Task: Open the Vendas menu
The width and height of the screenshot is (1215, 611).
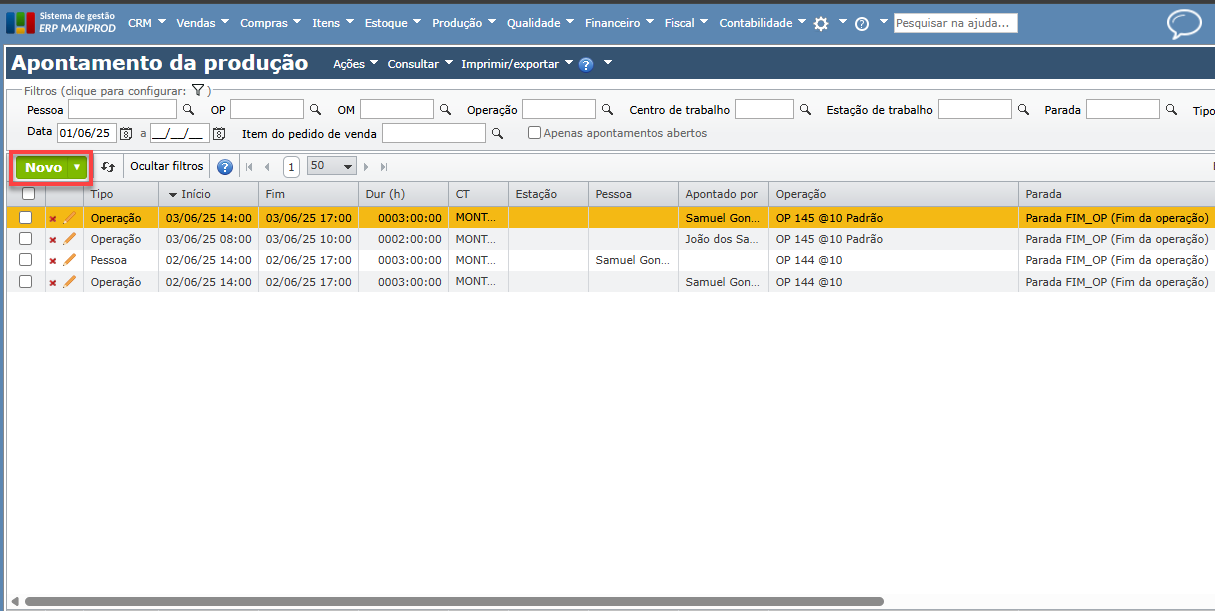Action: 202,23
